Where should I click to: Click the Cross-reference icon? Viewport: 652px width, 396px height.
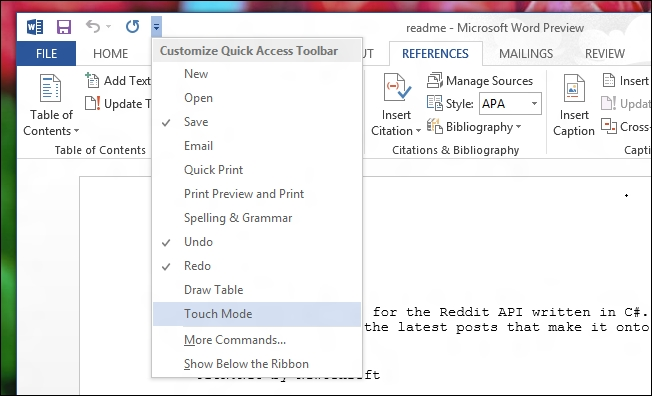609,126
